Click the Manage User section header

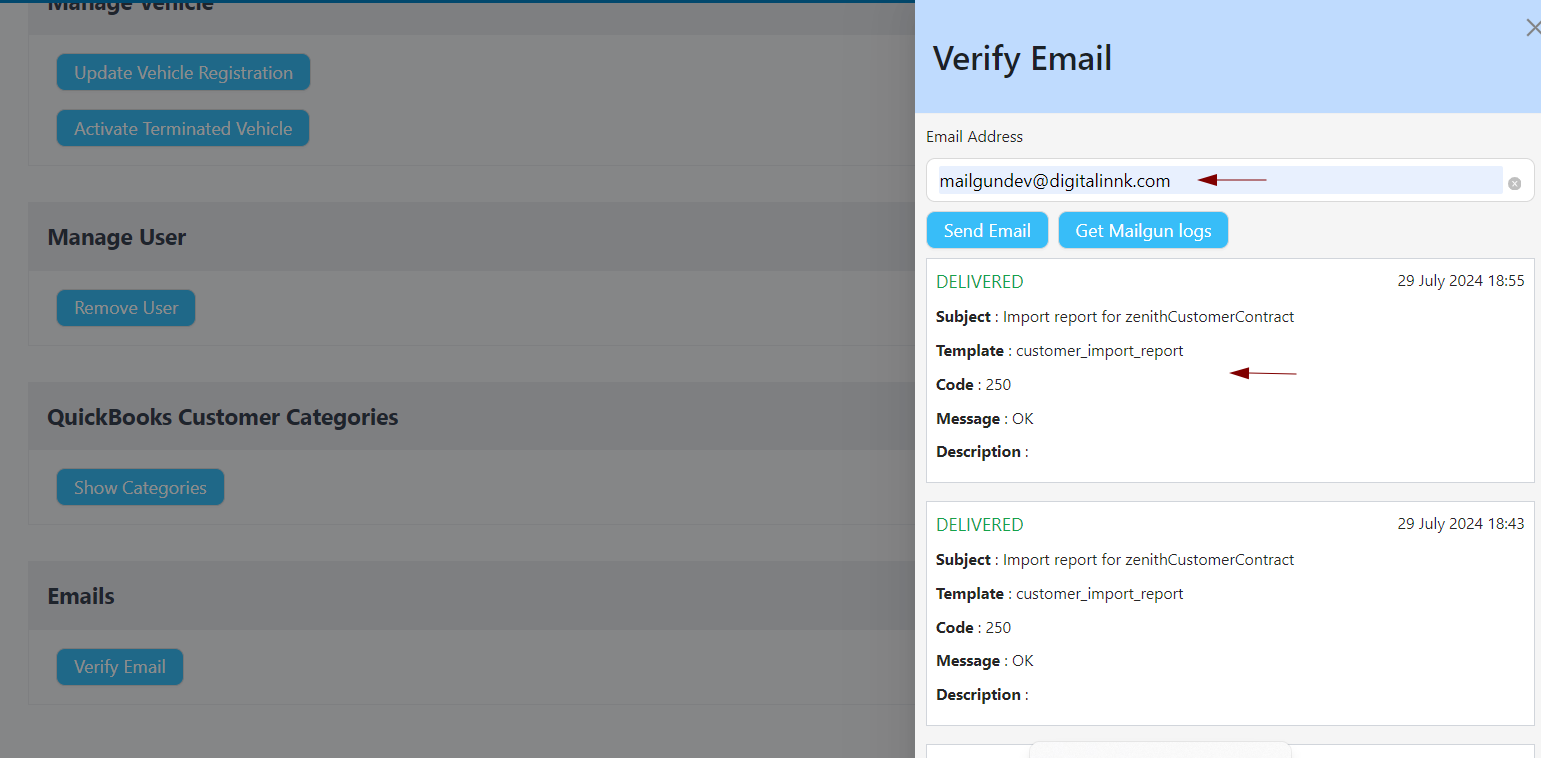117,237
